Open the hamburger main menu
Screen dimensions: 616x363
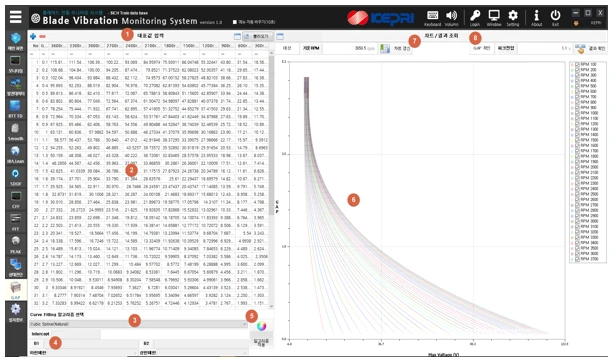pyautogui.click(x=15, y=17)
